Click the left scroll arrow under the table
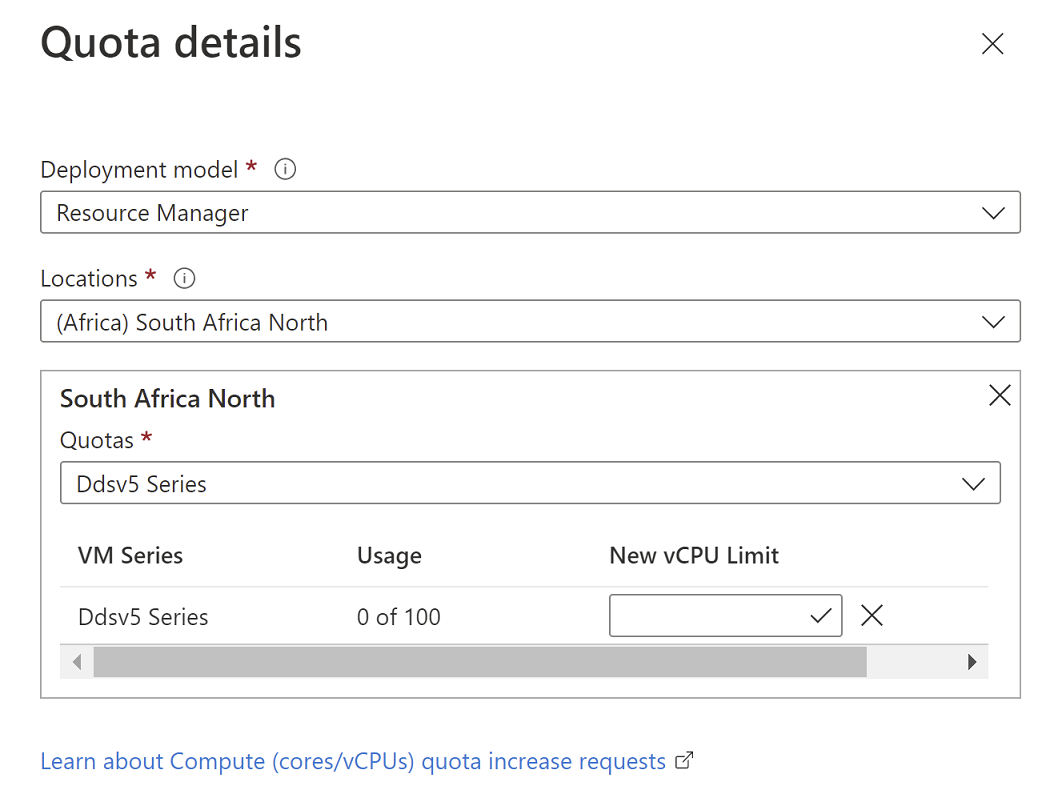This screenshot has height=786, width=1058. click(x=77, y=661)
